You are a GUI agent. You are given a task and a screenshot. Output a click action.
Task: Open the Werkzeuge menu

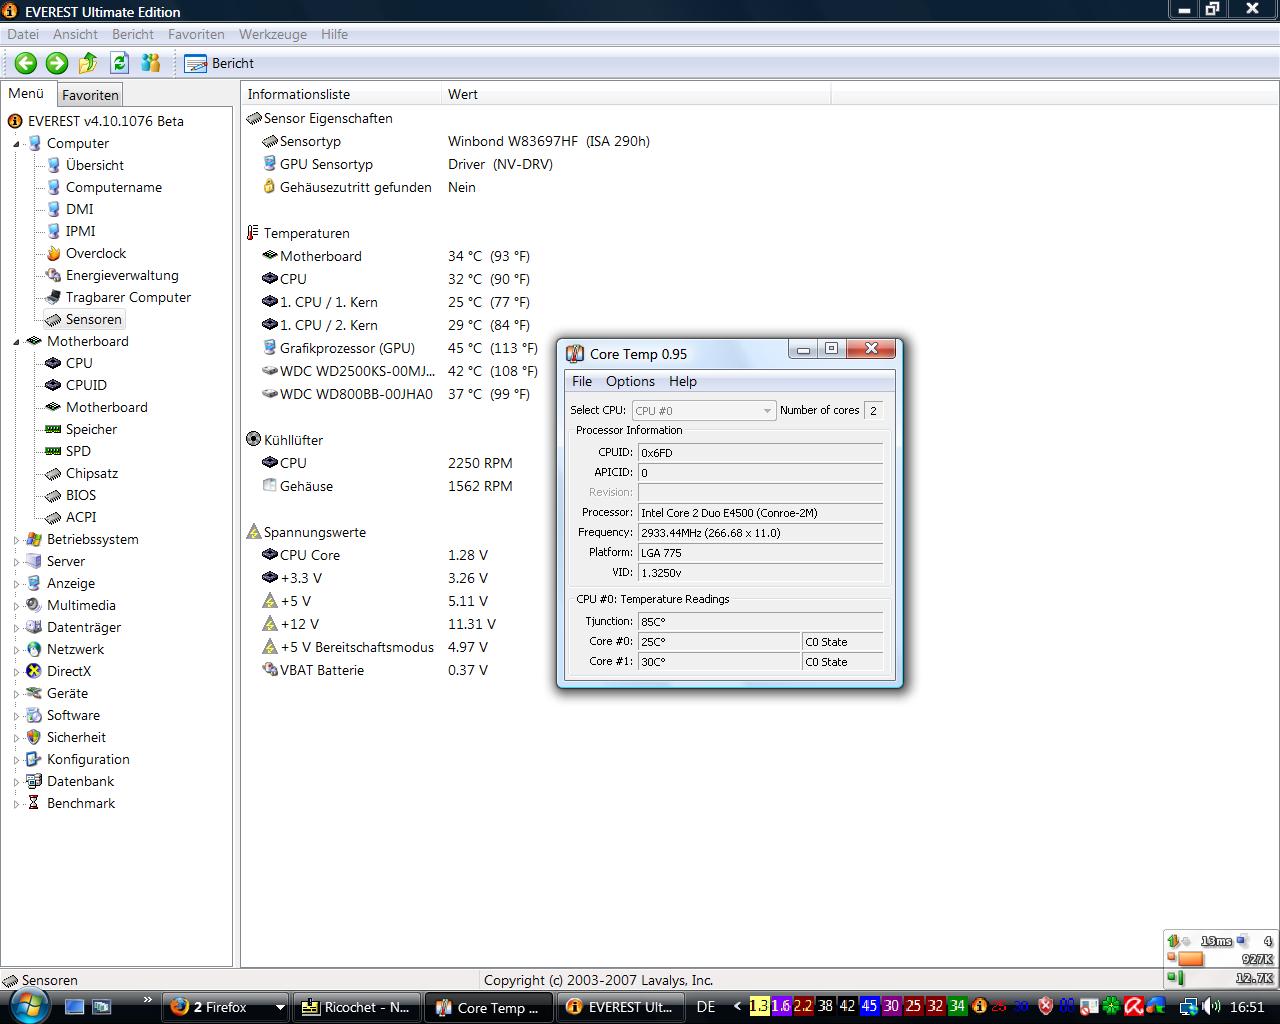pyautogui.click(x=273, y=34)
